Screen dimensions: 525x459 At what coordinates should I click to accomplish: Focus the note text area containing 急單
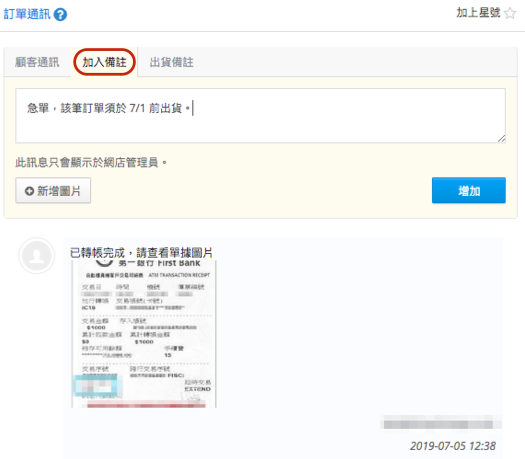pyautogui.click(x=260, y=116)
